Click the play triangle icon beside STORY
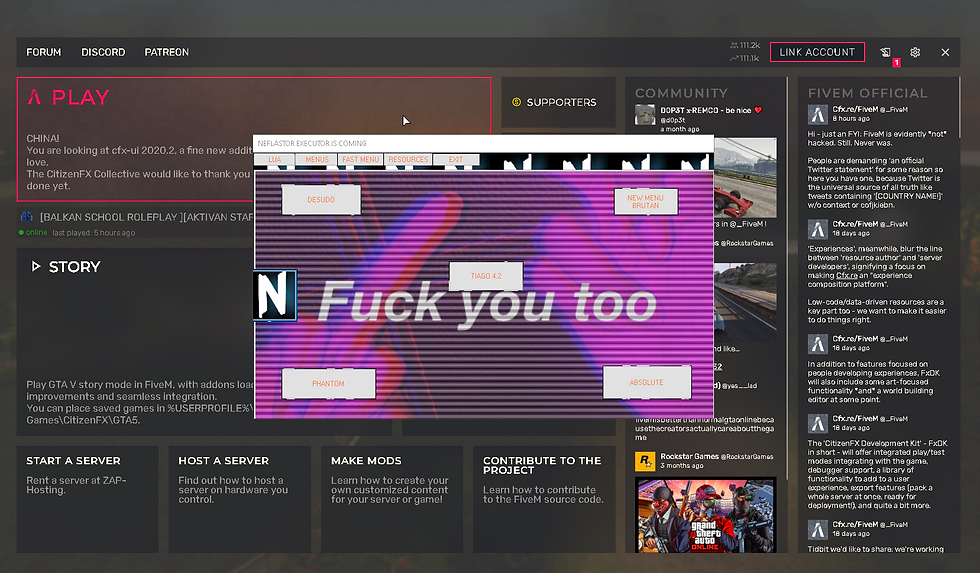The width and height of the screenshot is (980, 573). pos(36,267)
